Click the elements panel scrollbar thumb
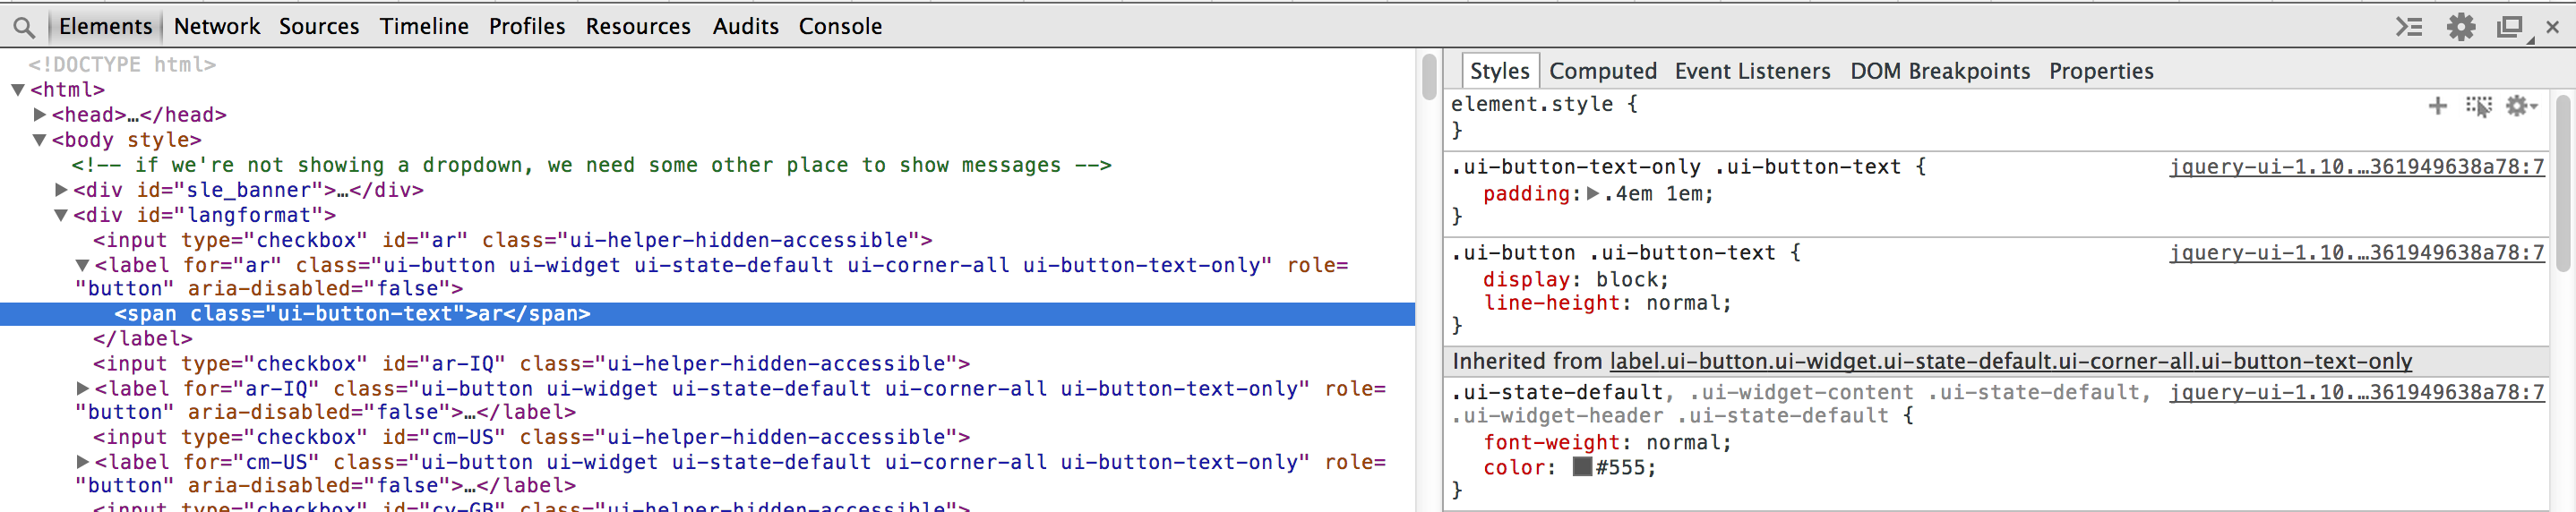Image resolution: width=2576 pixels, height=512 pixels. coord(1429,77)
